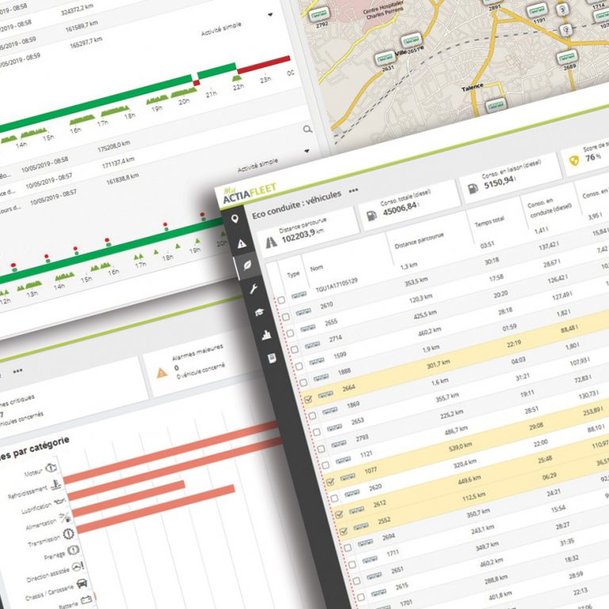Click the Batterie battery icon
609x609 pixels.
pyautogui.click(x=86, y=599)
